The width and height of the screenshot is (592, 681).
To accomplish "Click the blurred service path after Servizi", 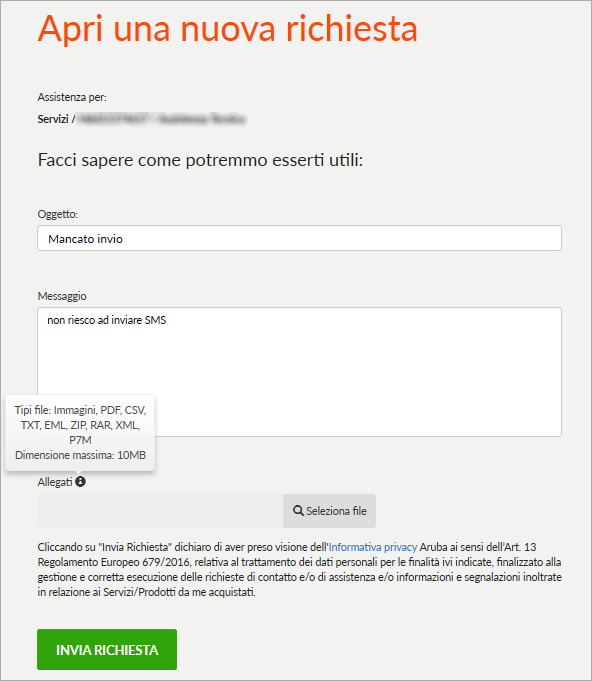I will coord(162,119).
